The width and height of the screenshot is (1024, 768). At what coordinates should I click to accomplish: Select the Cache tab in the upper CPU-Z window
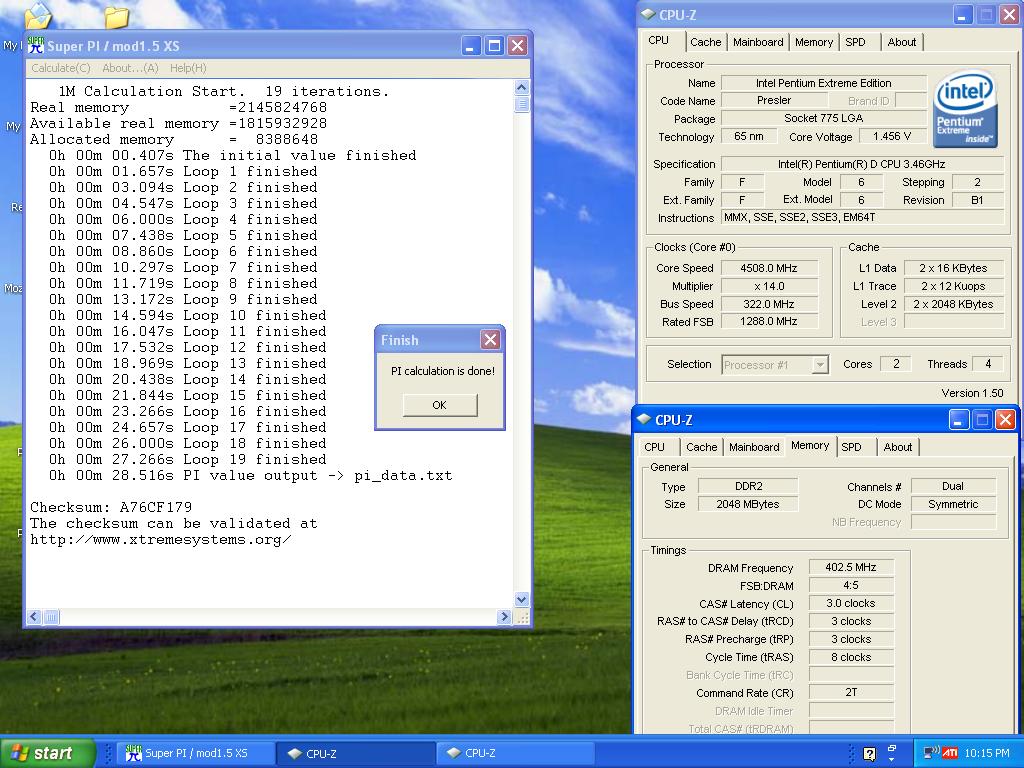[705, 42]
